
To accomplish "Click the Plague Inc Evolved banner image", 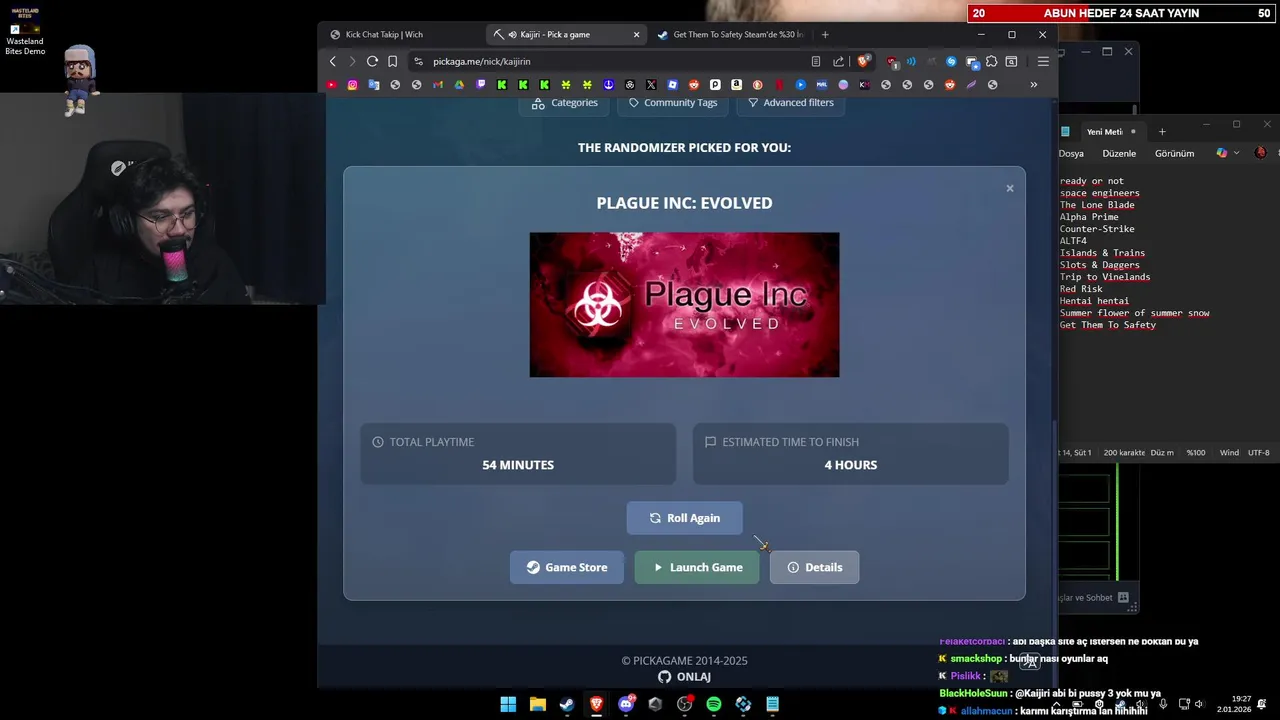I will (684, 305).
